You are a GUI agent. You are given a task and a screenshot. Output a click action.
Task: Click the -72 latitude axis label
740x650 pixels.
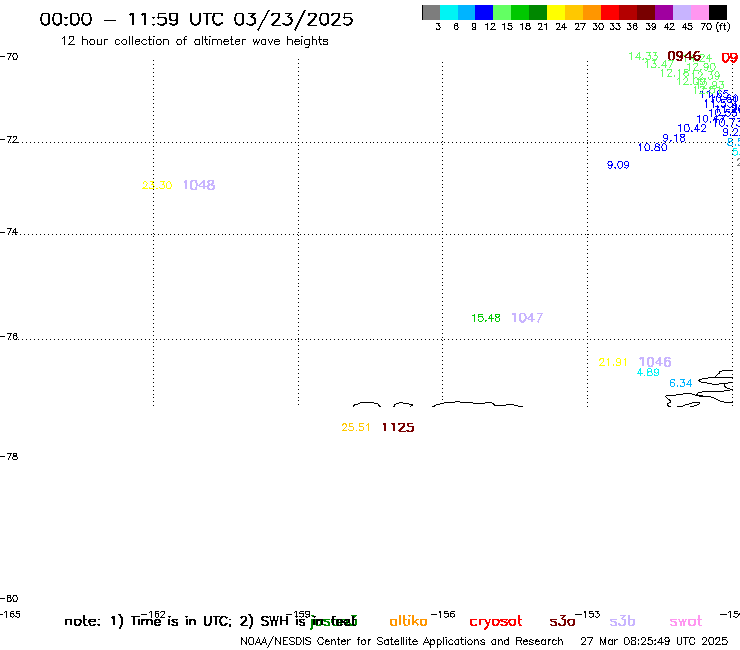click(x=9, y=140)
